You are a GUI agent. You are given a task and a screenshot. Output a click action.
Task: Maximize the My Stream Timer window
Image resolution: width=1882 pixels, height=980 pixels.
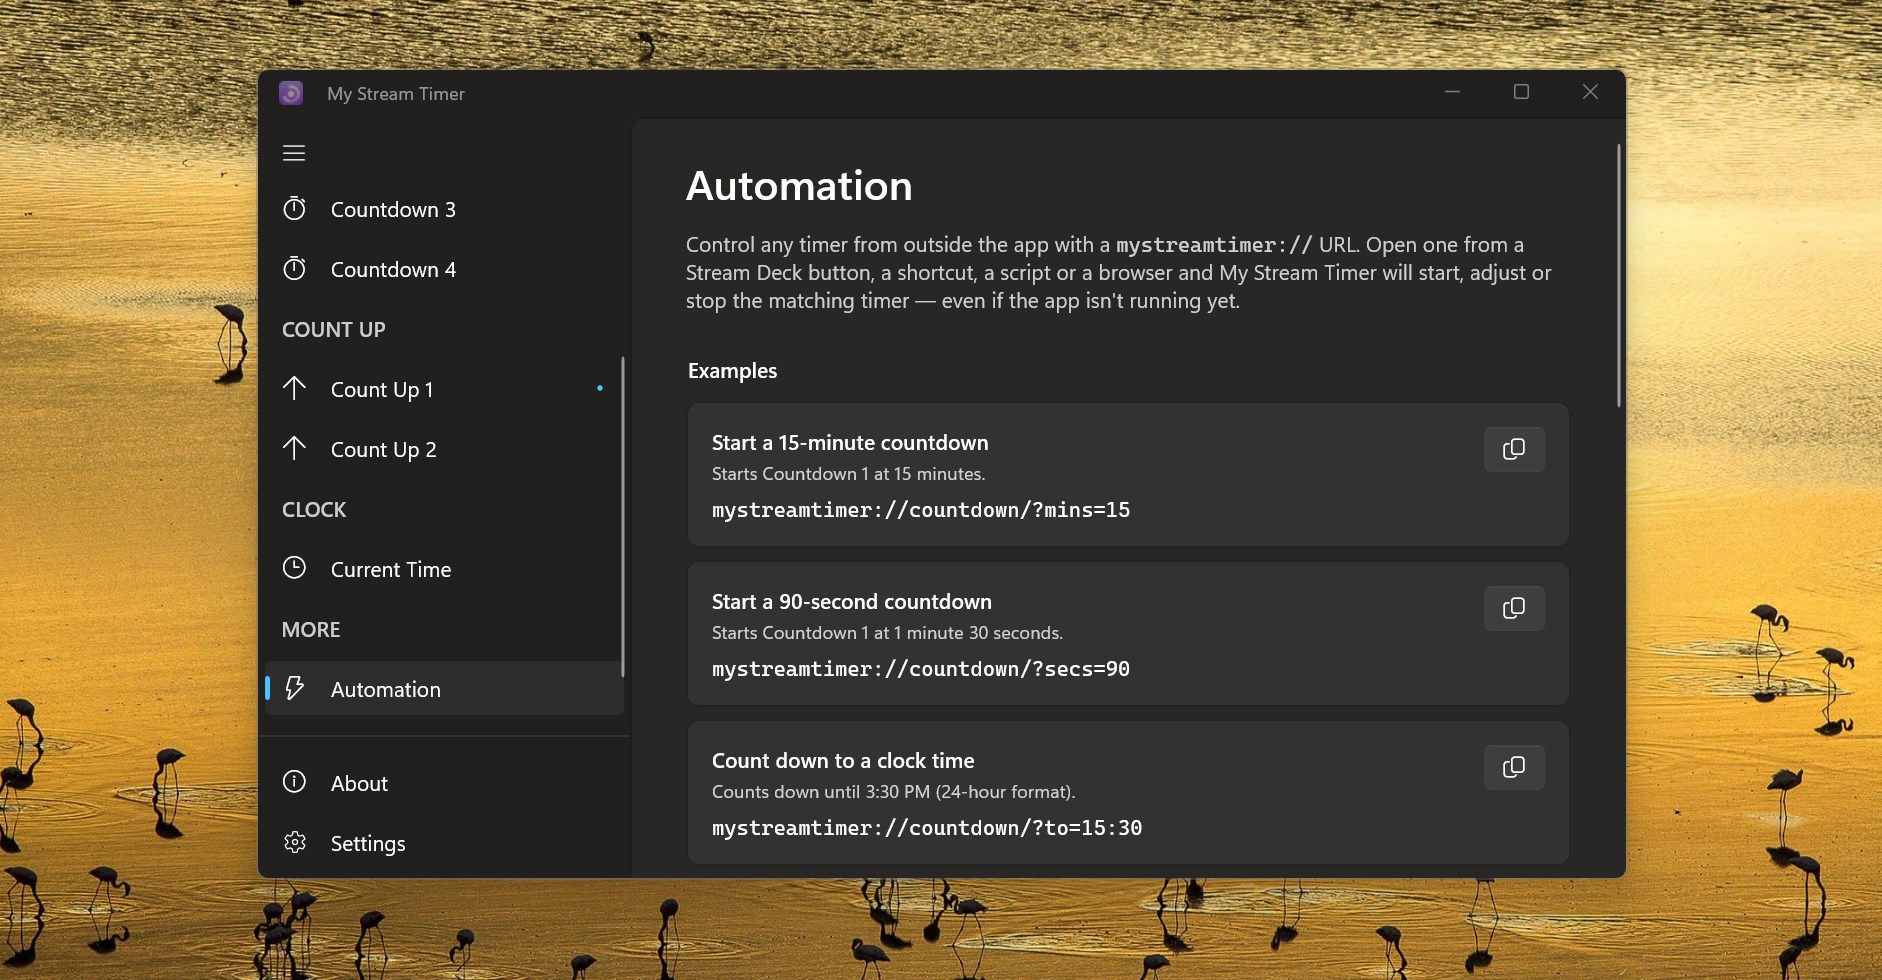click(x=1521, y=92)
